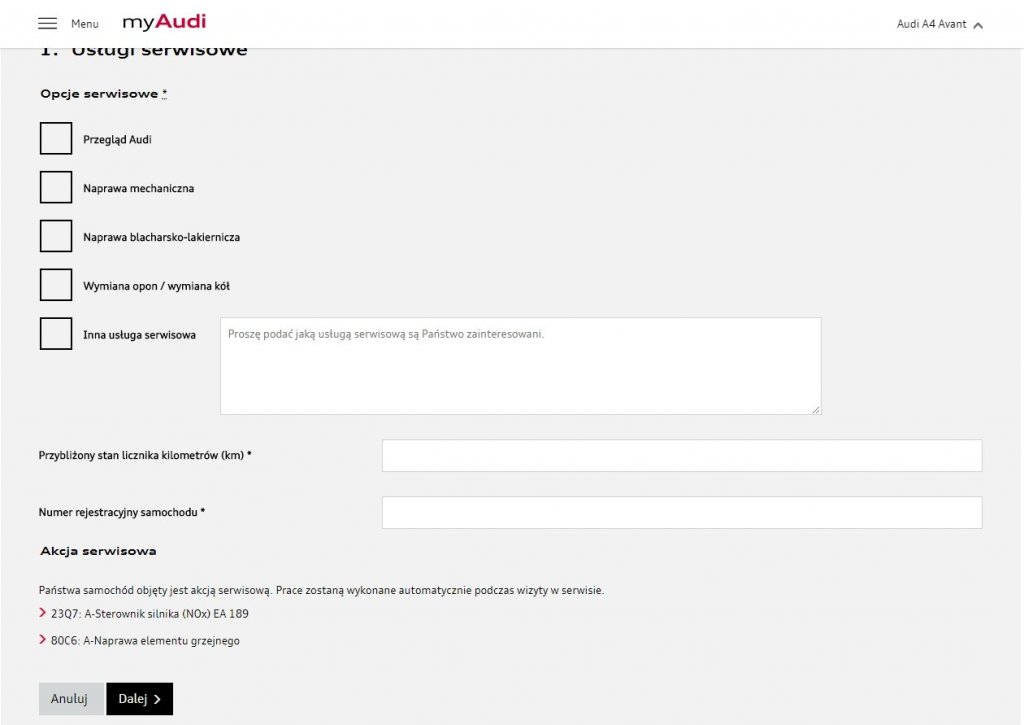This screenshot has height=725, width=1024.
Task: Toggle the Inna usługa serwisowa checkbox
Action: [x=56, y=334]
